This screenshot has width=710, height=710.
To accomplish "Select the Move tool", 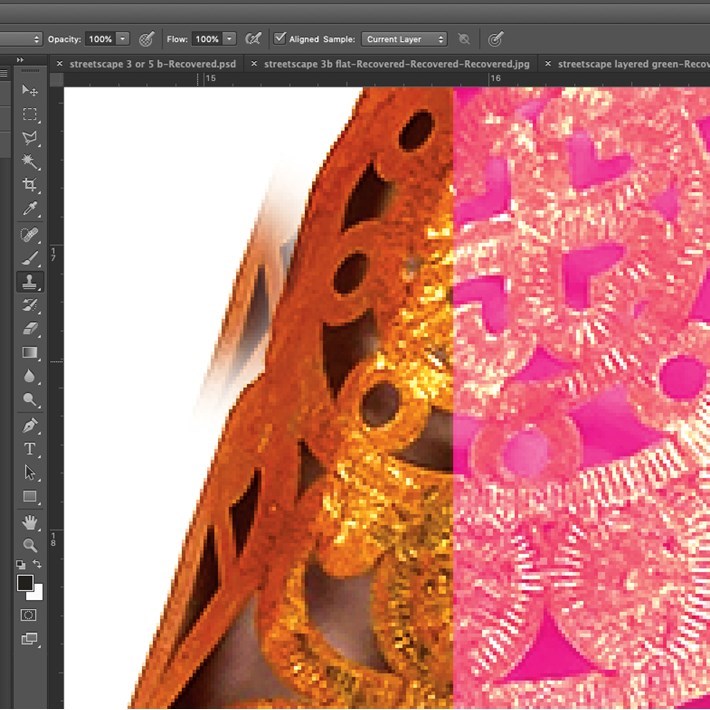I will pos(29,91).
